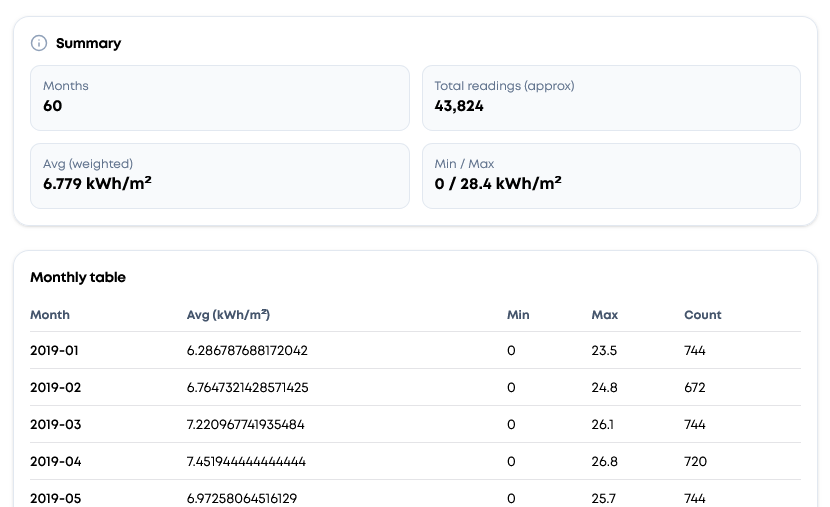Select the total readings value 43,824
Viewport: 830px width, 507px height.
pos(459,106)
